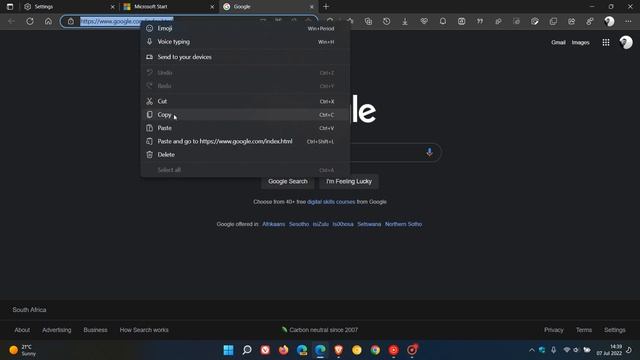Open the tab actions menu icon
The image size is (640, 360).
10,7
